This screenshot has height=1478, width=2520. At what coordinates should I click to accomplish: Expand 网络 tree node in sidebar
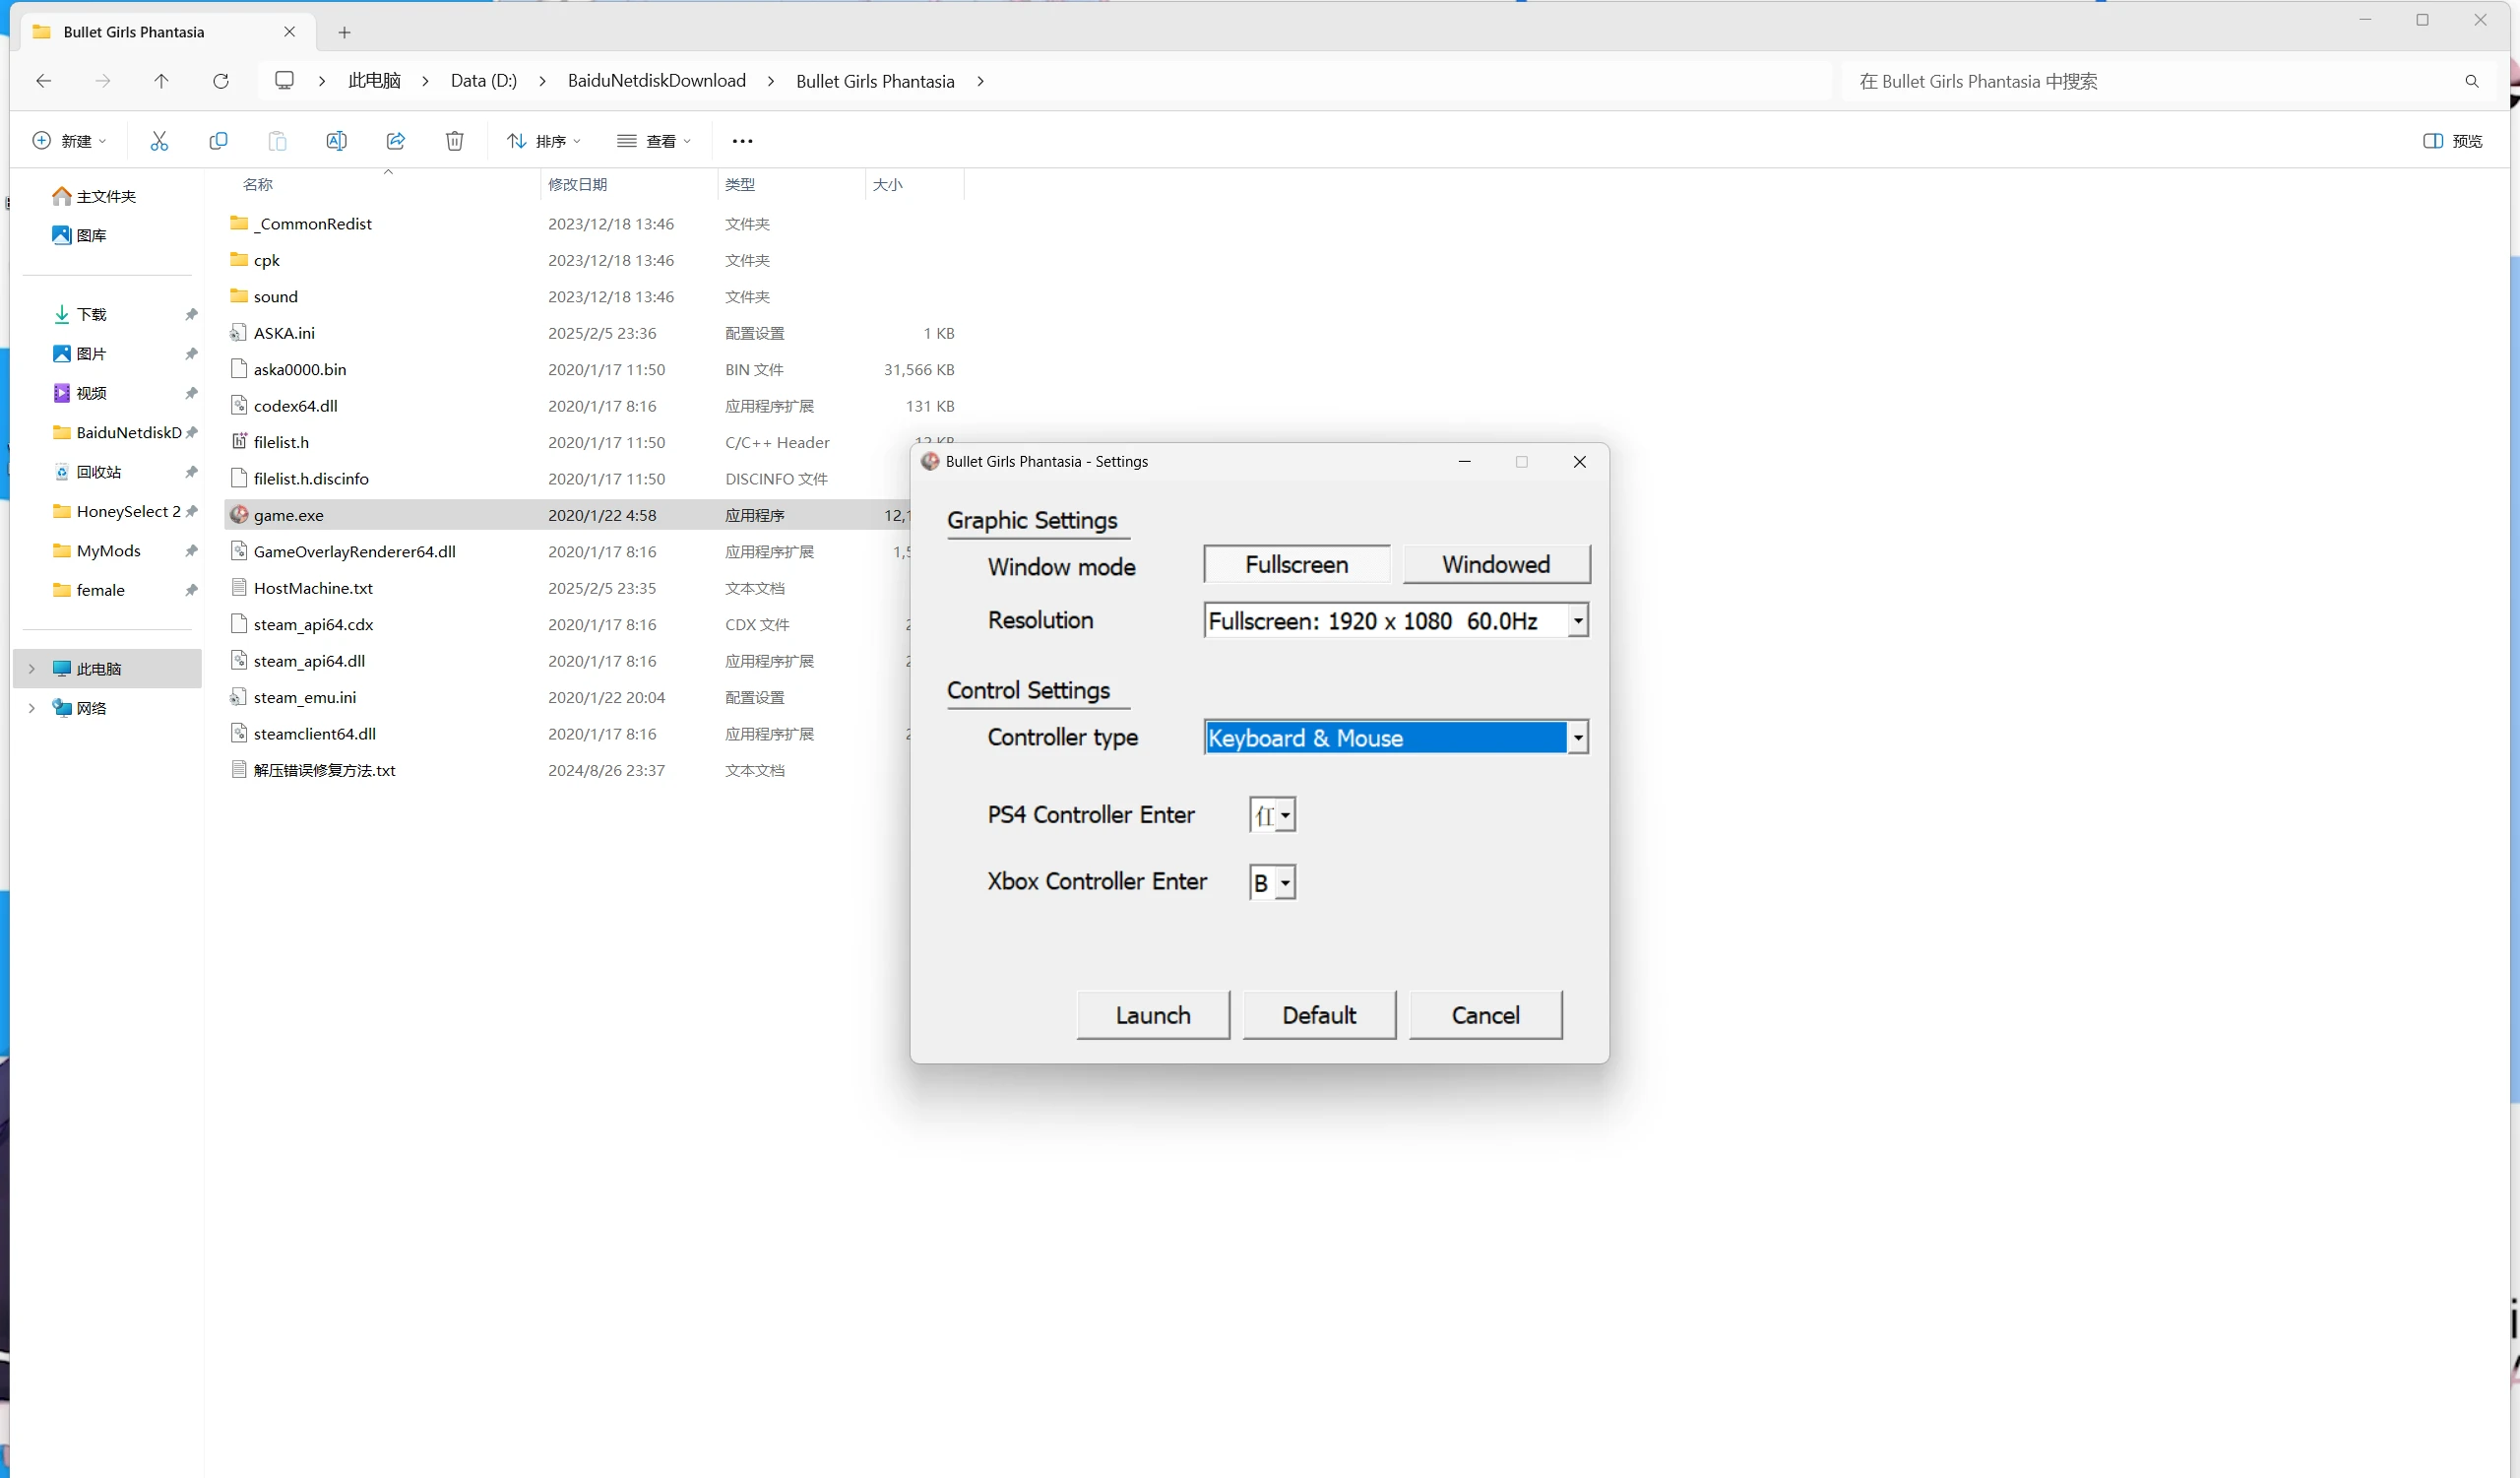coord(31,708)
